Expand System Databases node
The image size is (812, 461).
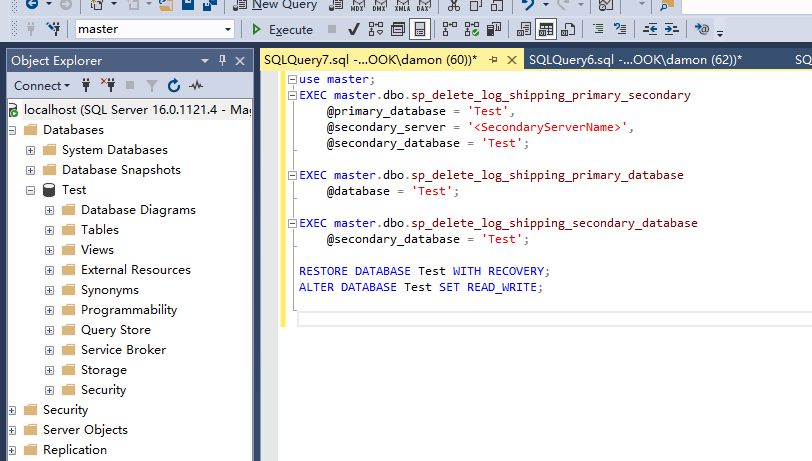tap(31, 150)
